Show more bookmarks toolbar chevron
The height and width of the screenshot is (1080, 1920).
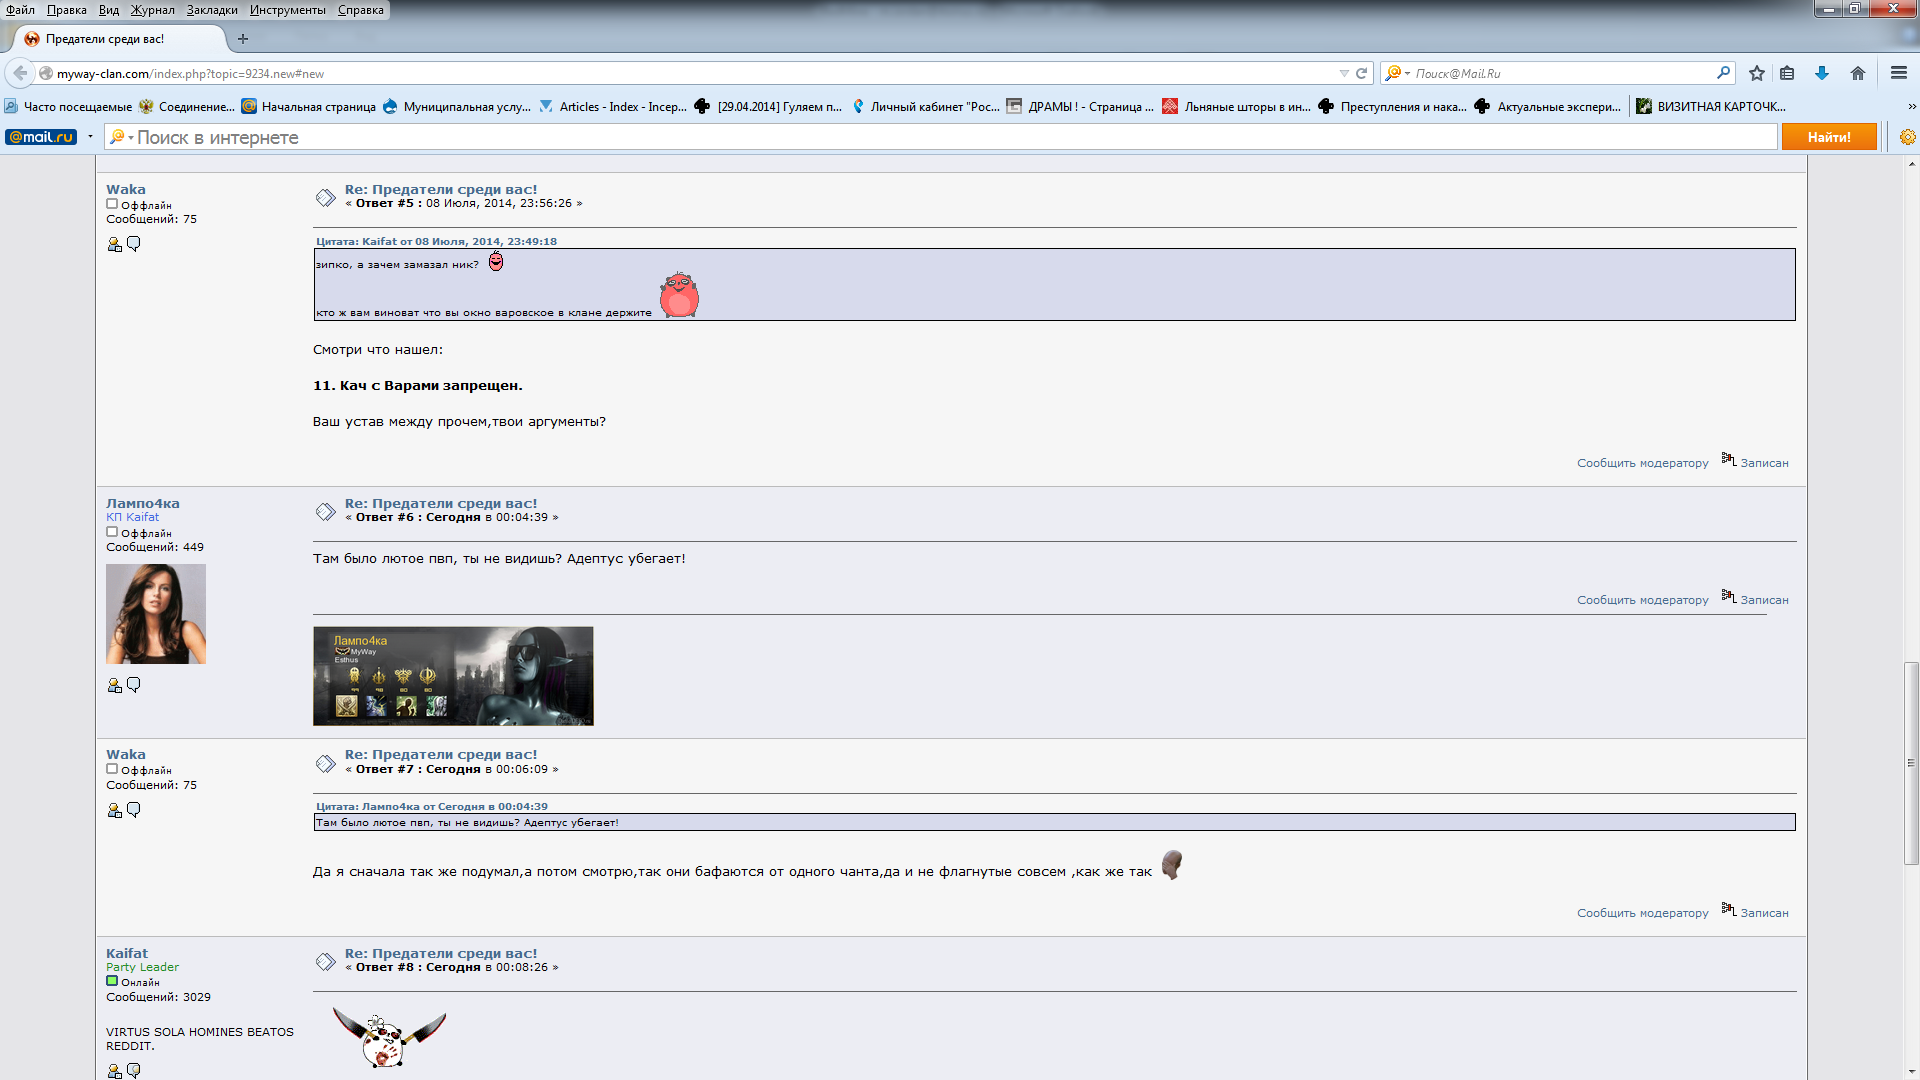1911,106
